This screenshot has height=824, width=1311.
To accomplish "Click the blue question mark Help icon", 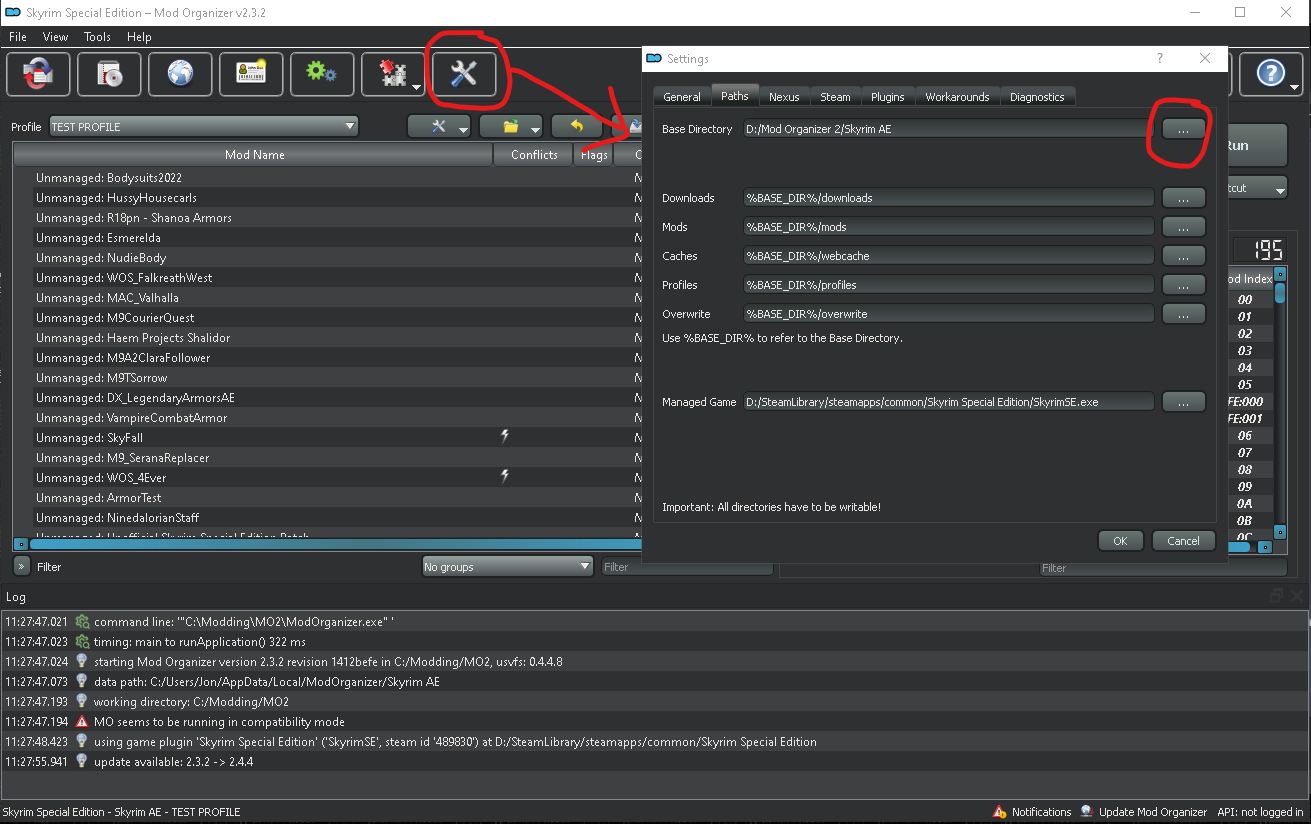I will [x=1269, y=74].
